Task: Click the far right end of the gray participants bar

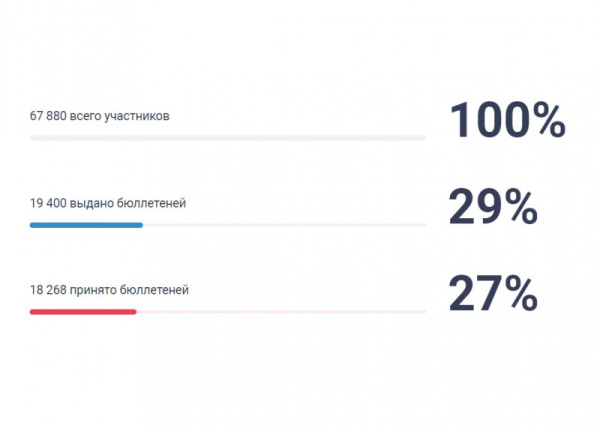Action: pyautogui.click(x=423, y=137)
